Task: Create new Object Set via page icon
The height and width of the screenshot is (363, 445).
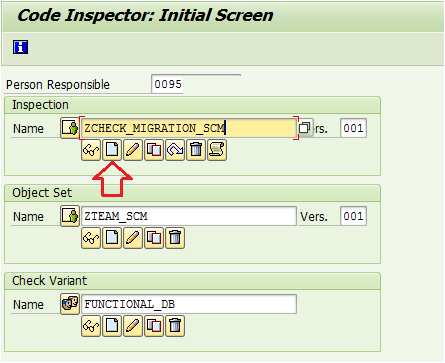Action: point(112,238)
